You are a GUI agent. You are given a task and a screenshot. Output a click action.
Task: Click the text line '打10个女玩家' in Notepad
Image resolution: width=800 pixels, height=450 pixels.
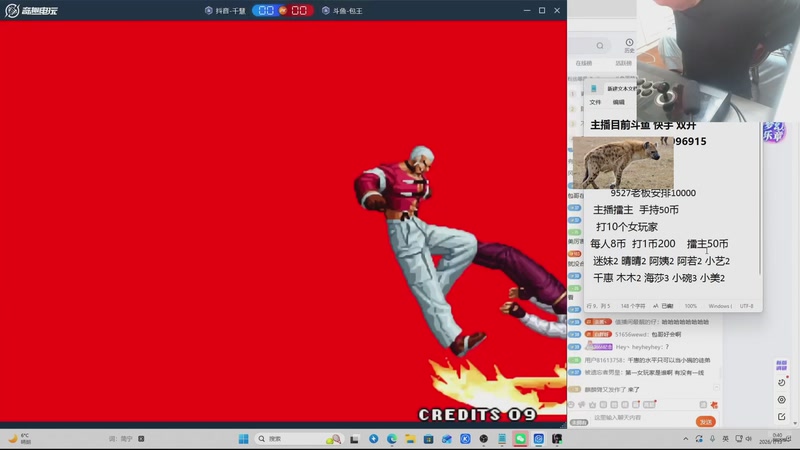tap(627, 227)
